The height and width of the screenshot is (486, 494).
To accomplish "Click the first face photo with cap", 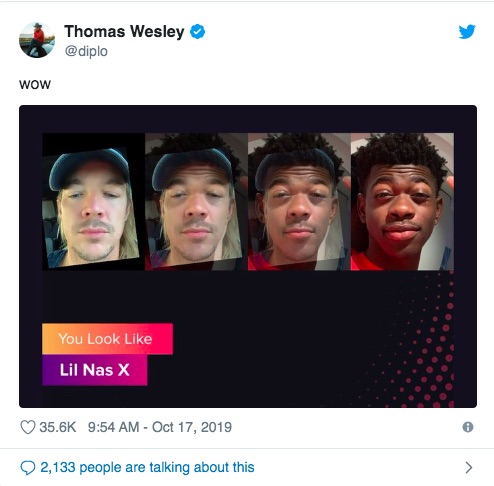I will point(93,201).
